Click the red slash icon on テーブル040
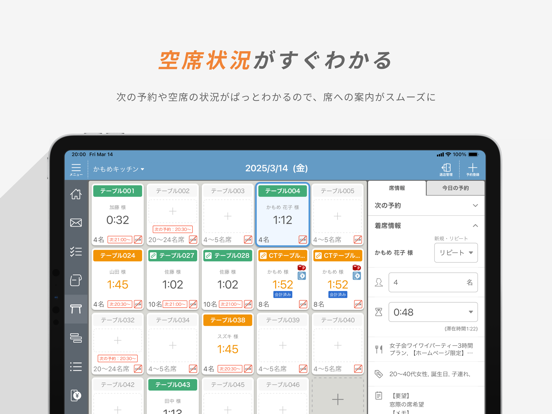This screenshot has height=414, width=552. [x=358, y=369]
